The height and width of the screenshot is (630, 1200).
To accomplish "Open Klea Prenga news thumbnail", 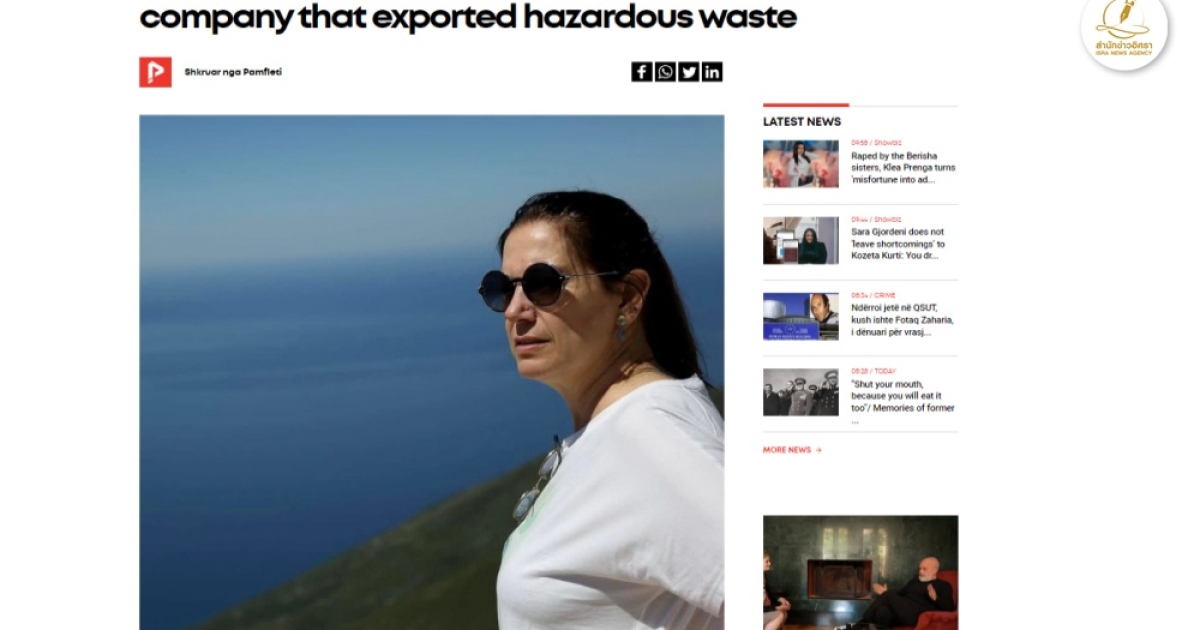I will click(x=801, y=164).
